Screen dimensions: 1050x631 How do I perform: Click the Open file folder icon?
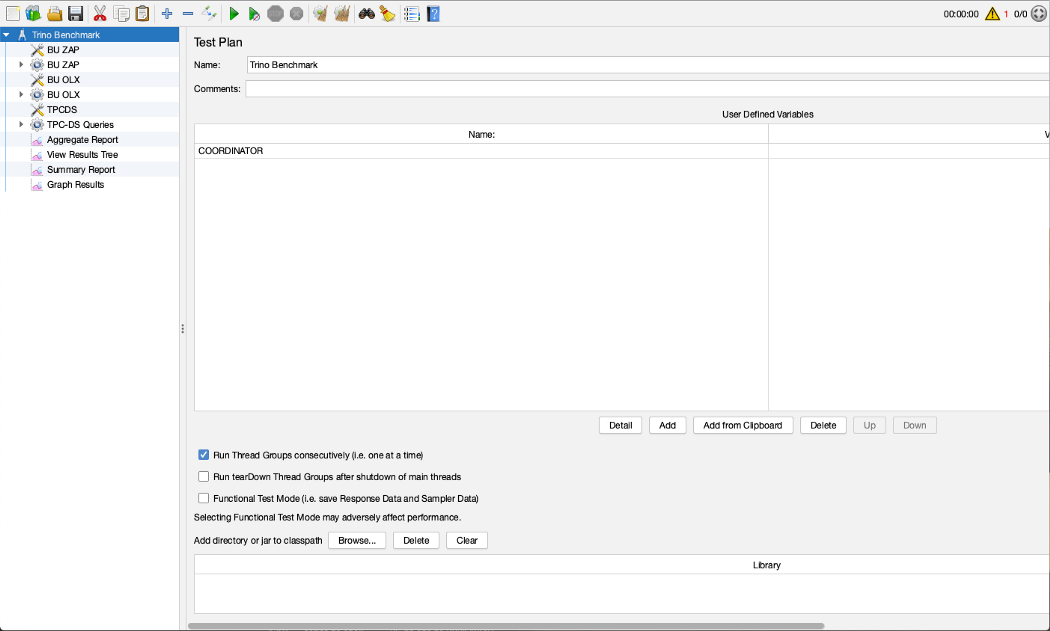click(x=55, y=13)
